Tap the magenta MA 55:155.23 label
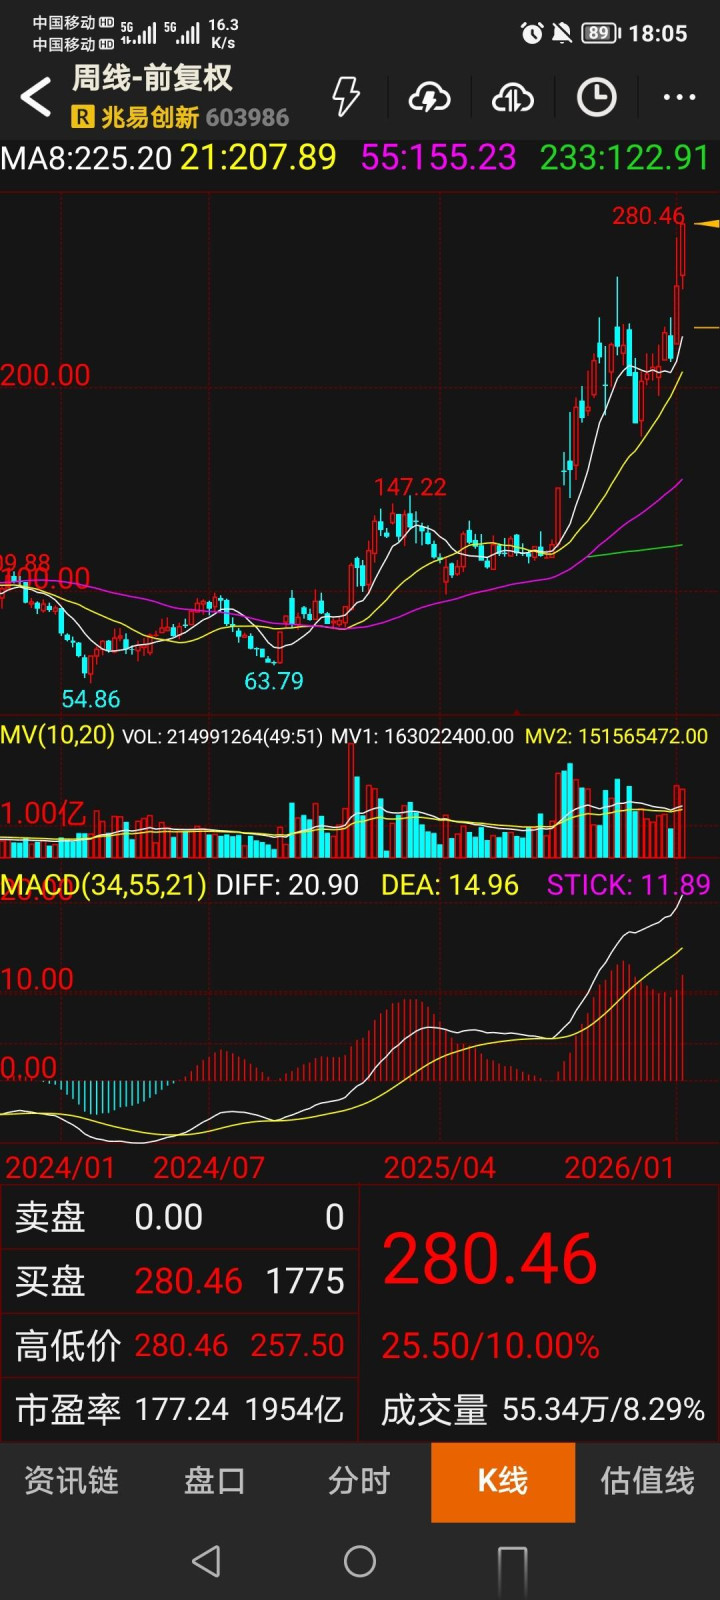Image resolution: width=720 pixels, height=1600 pixels. point(438,158)
